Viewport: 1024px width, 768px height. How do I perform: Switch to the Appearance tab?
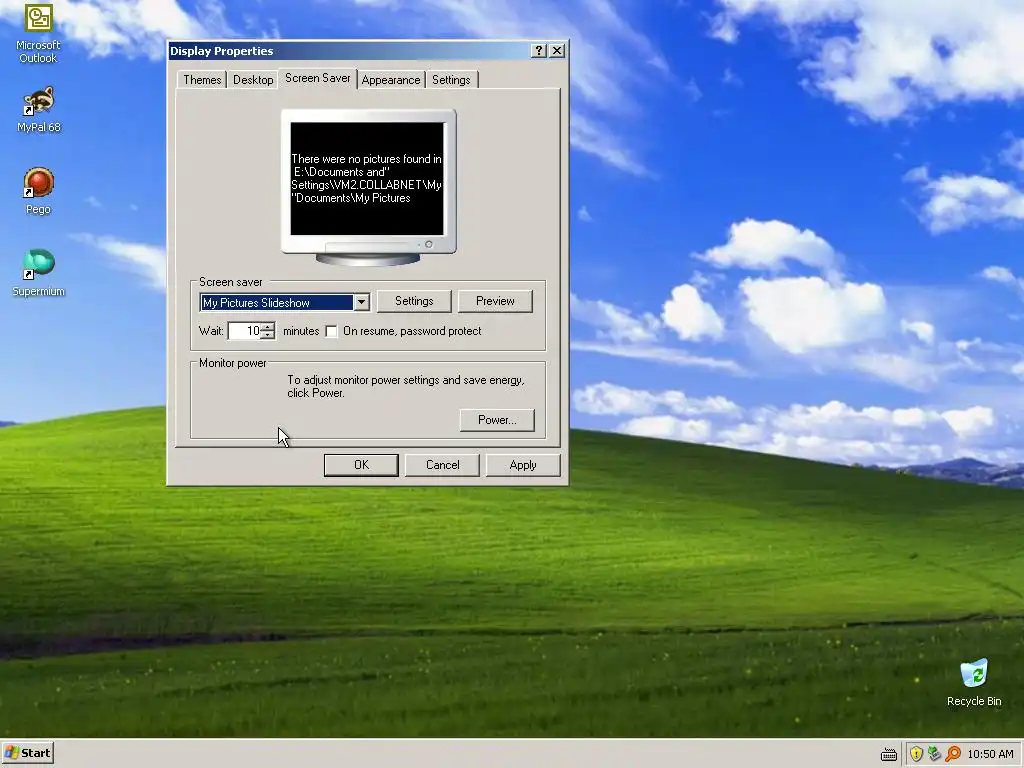[x=391, y=80]
